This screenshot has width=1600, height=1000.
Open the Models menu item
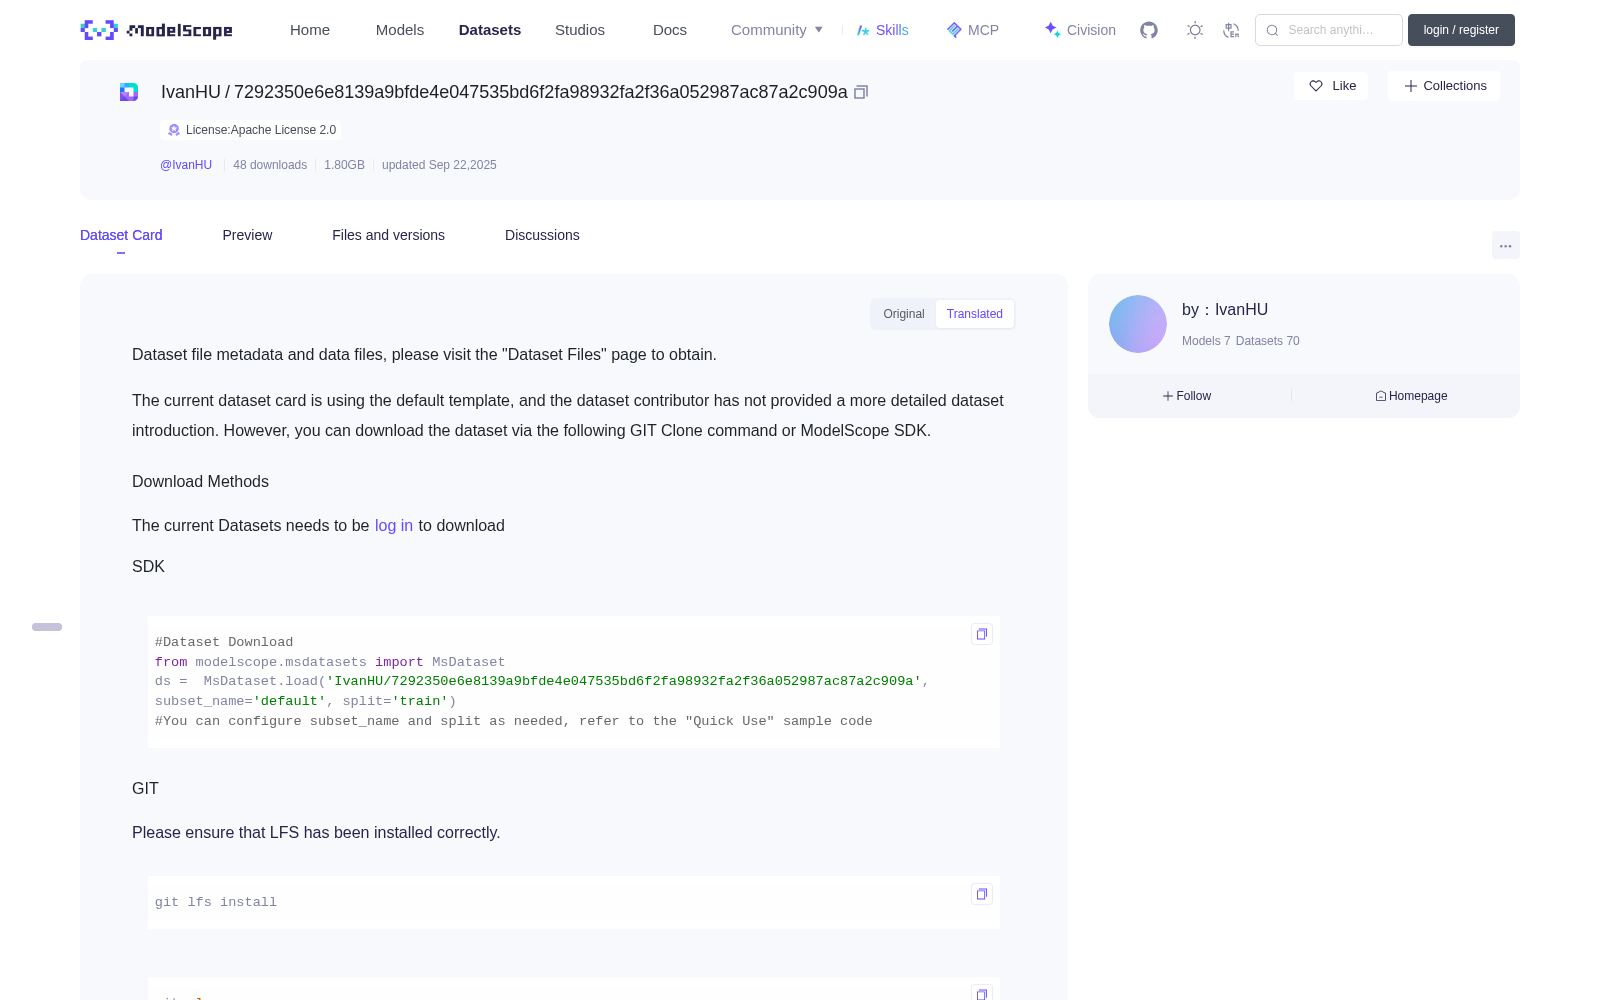(400, 30)
